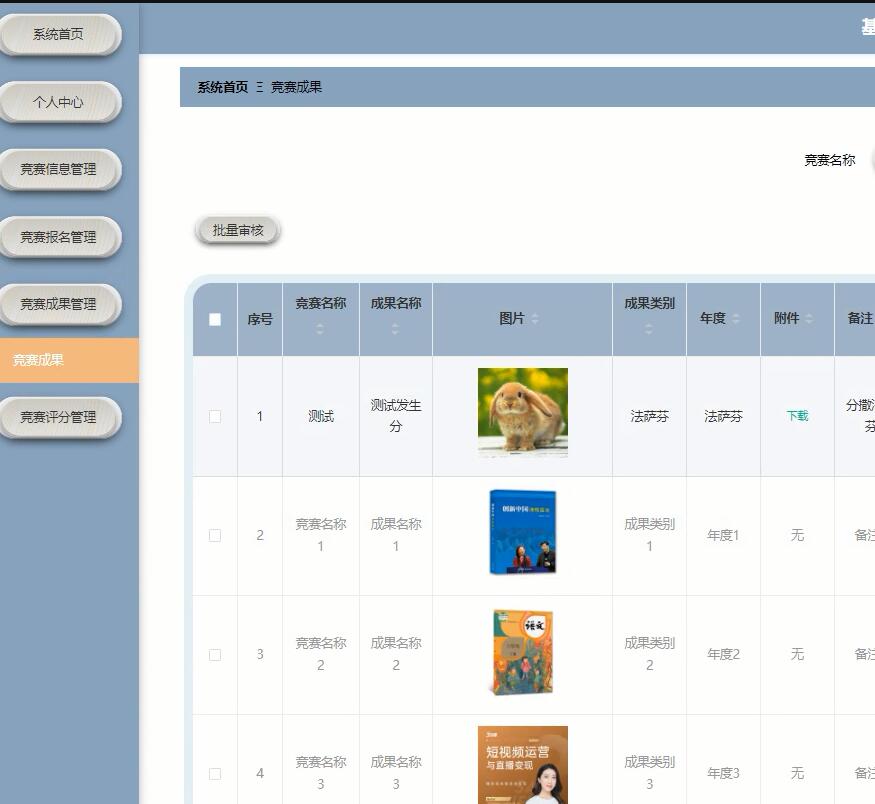Open the 系统首页 sidebar menu
Screen dimensions: 875x804
pos(58,35)
